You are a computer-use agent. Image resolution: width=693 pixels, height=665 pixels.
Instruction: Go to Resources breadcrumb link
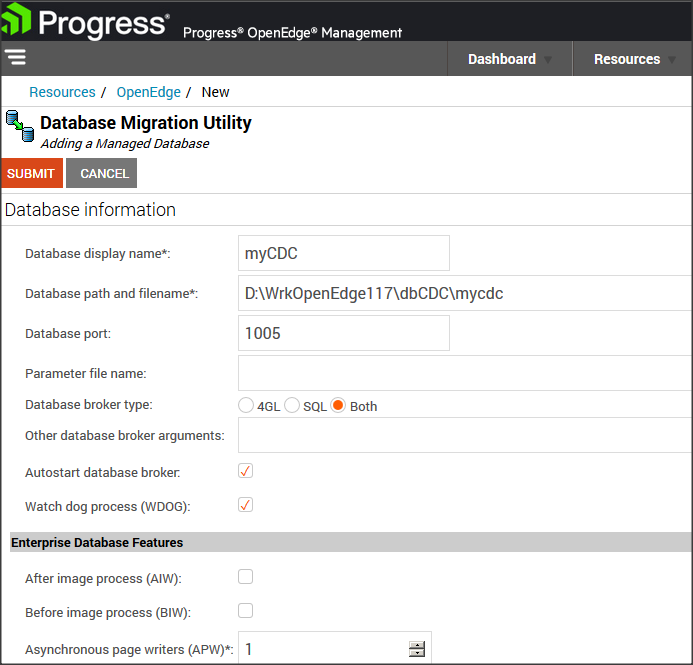pyautogui.click(x=62, y=92)
